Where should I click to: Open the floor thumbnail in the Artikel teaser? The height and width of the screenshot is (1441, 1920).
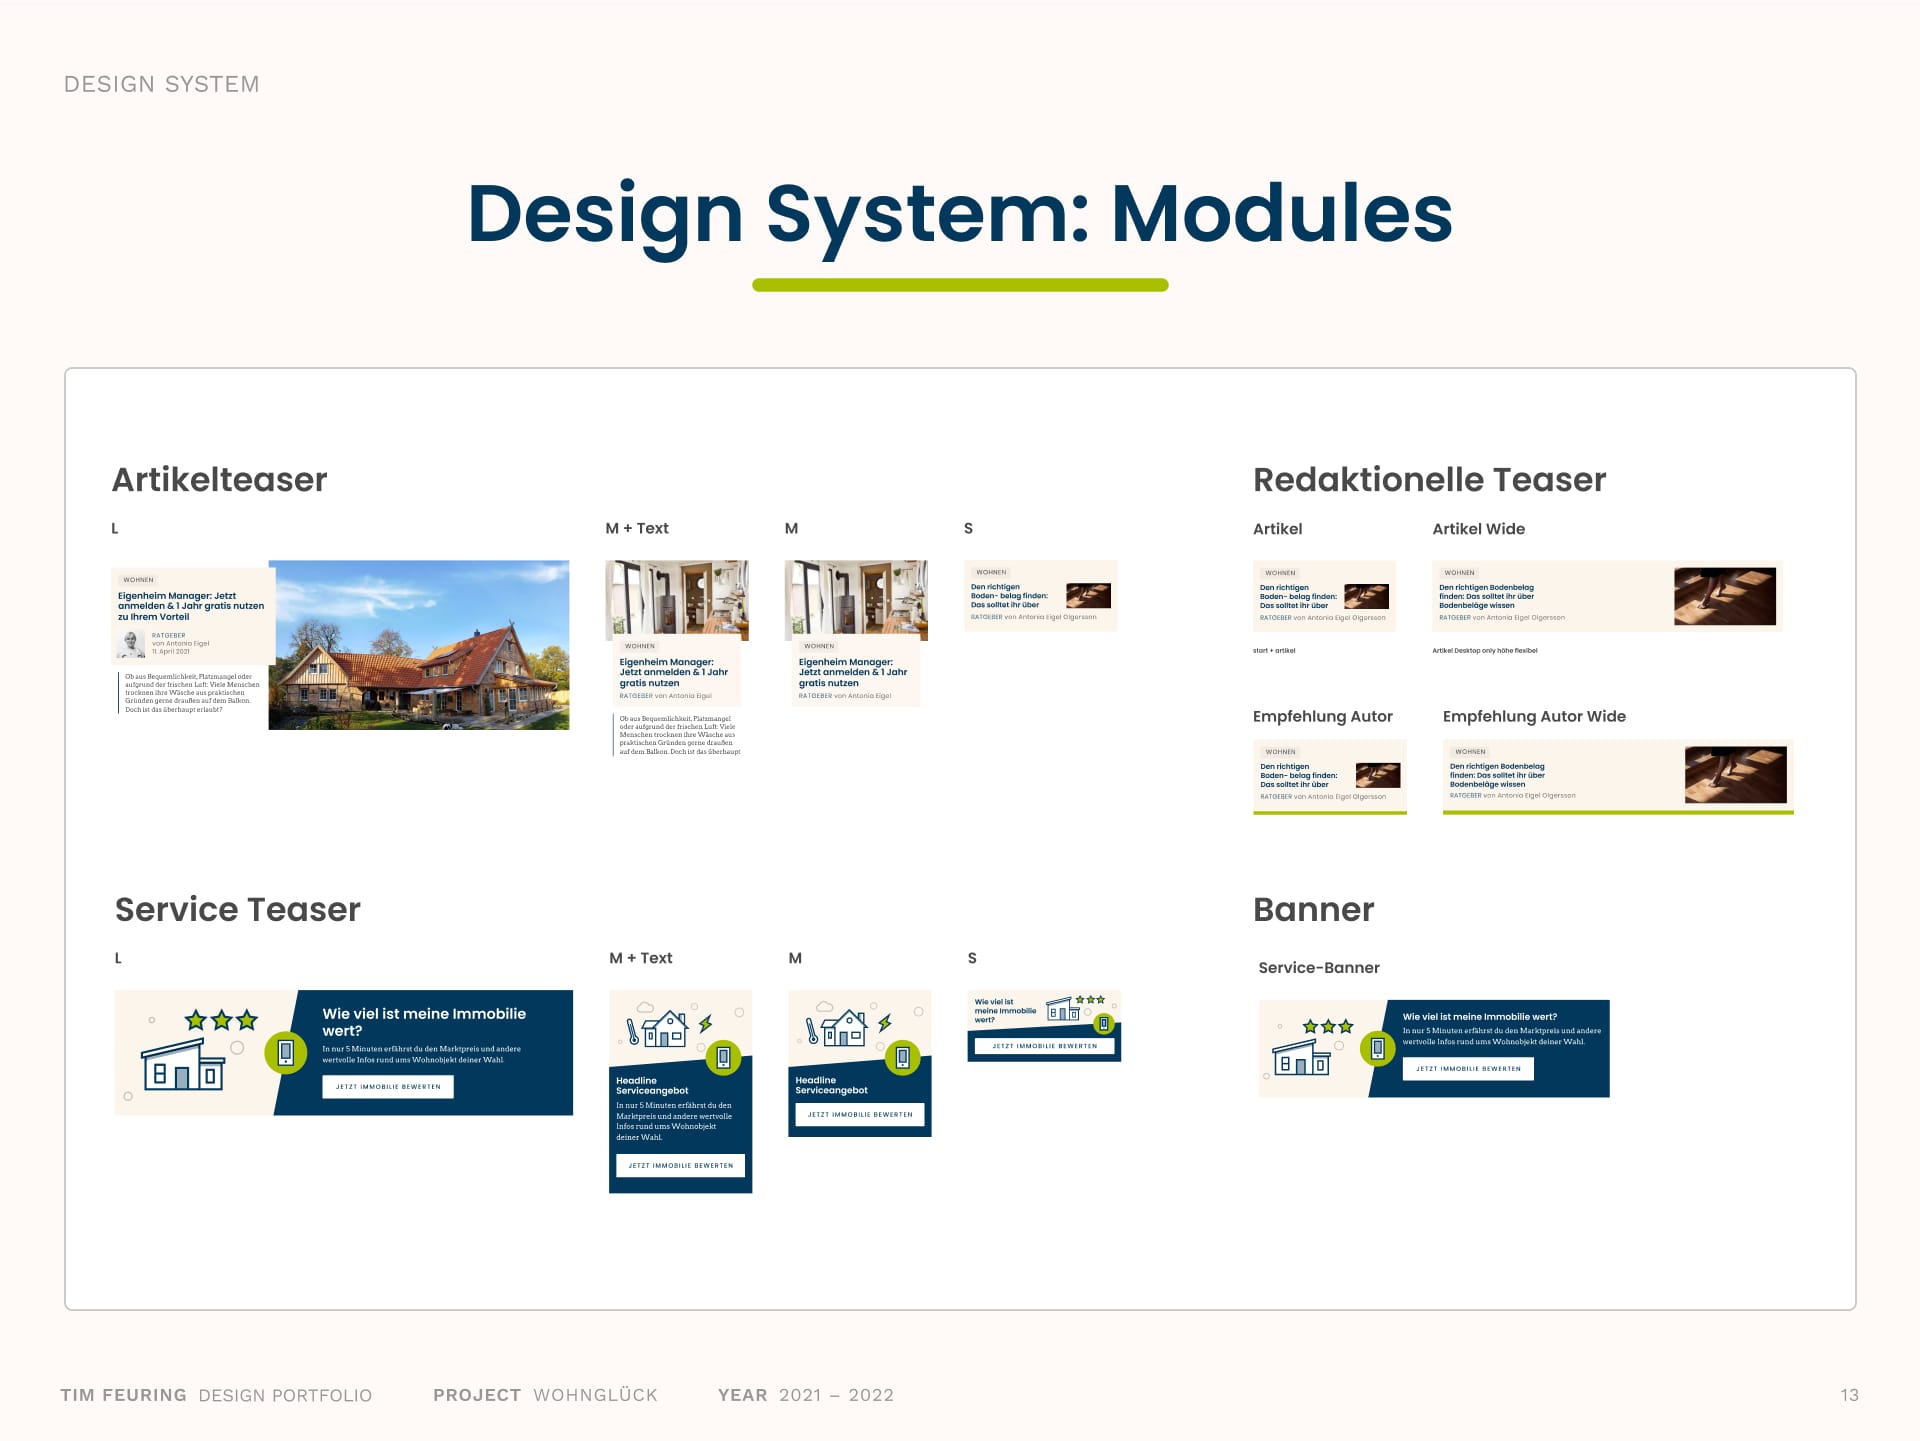click(x=1366, y=597)
